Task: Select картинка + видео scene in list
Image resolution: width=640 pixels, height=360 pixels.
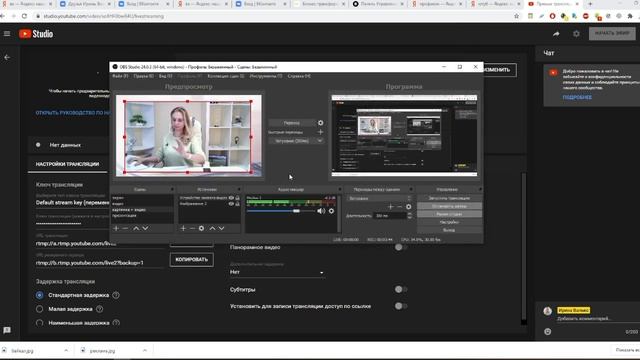Action: [142, 209]
